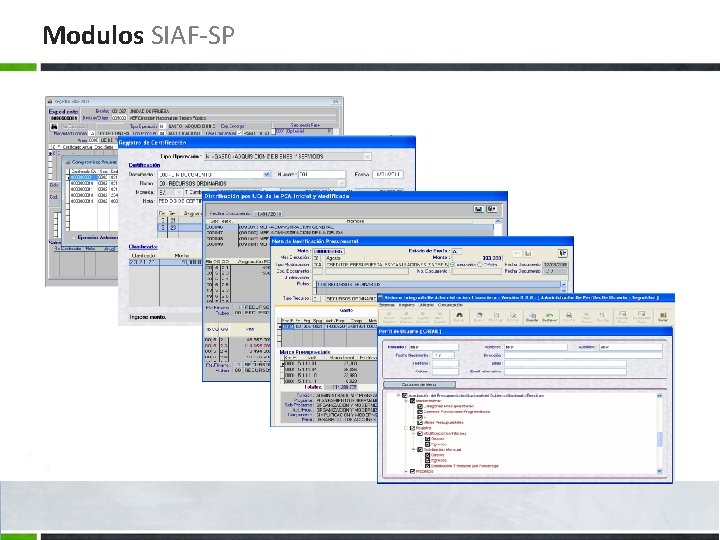Toggle the Registro checkbox in the tree
The image size is (720, 540).
(x=412, y=428)
